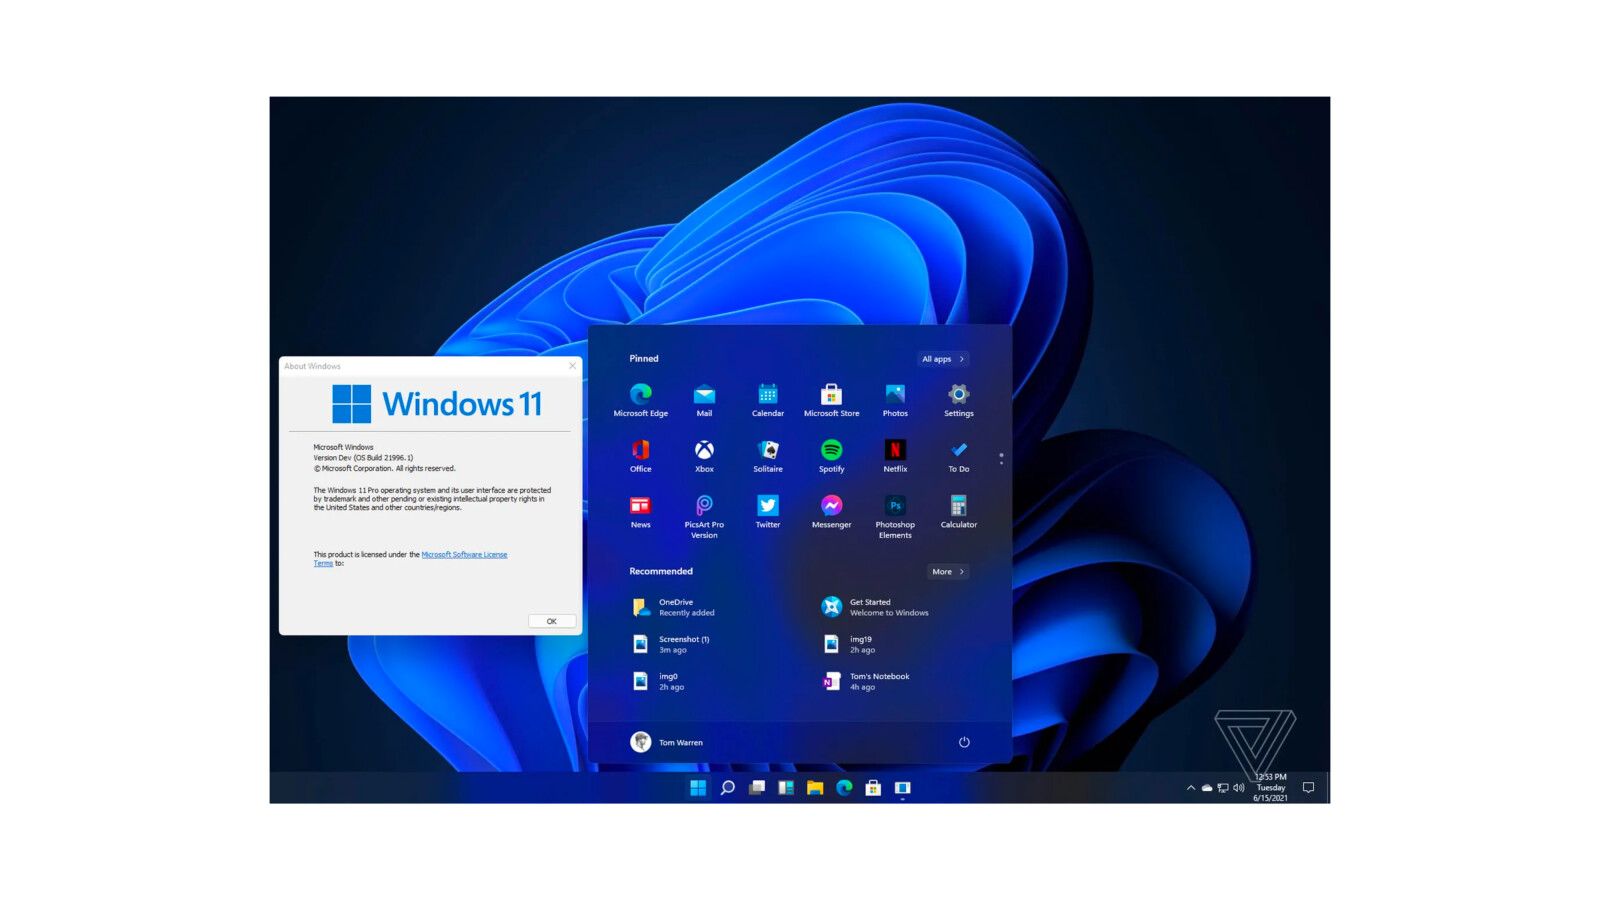Select the About Windows taskbar item
This screenshot has height=900, width=1600.
[x=902, y=788]
